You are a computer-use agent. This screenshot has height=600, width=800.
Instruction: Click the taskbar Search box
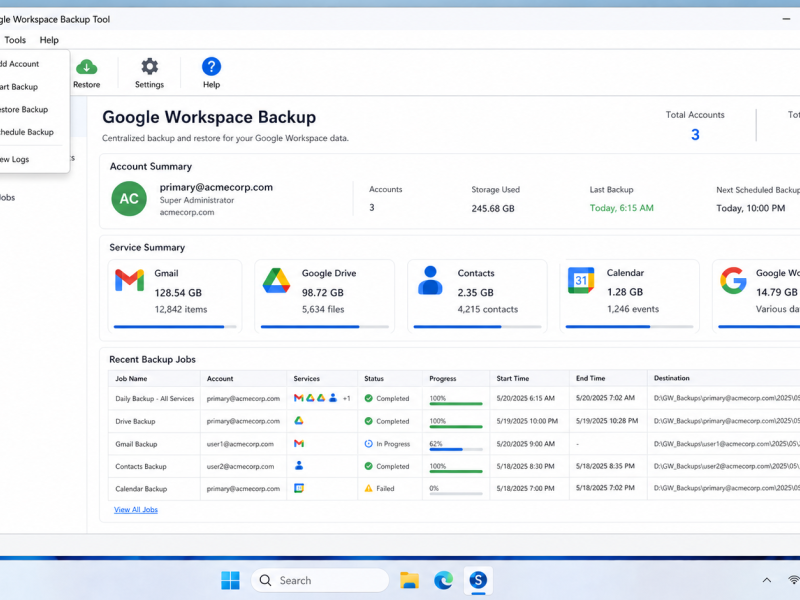(320, 580)
